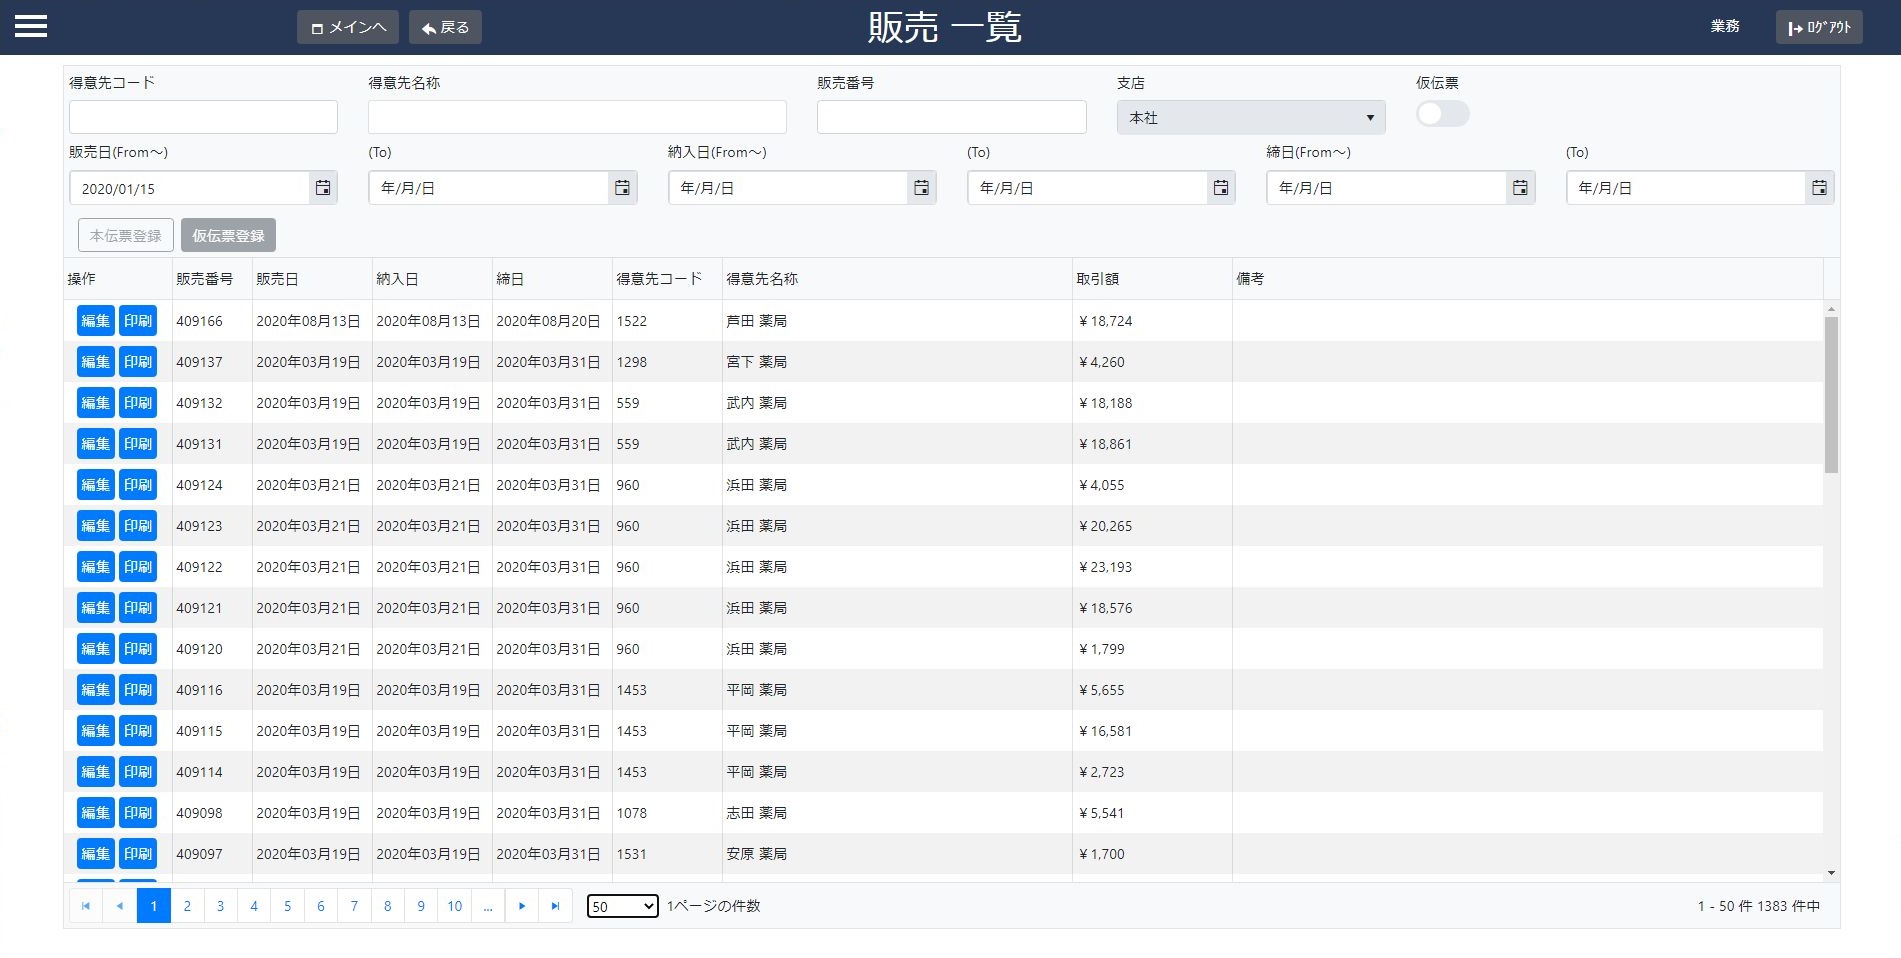Open the hamburger menu icon
The width and height of the screenshot is (1901, 958).
pos(31,26)
